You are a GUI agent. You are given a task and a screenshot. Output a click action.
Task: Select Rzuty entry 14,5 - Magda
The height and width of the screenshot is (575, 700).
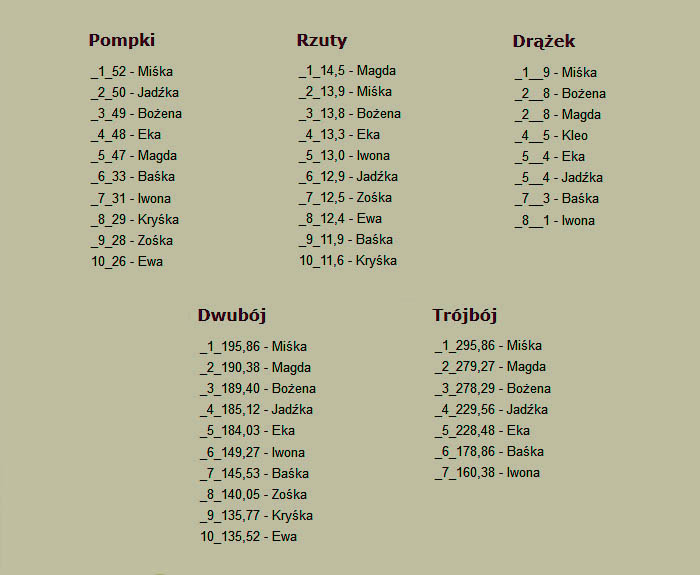click(x=347, y=71)
